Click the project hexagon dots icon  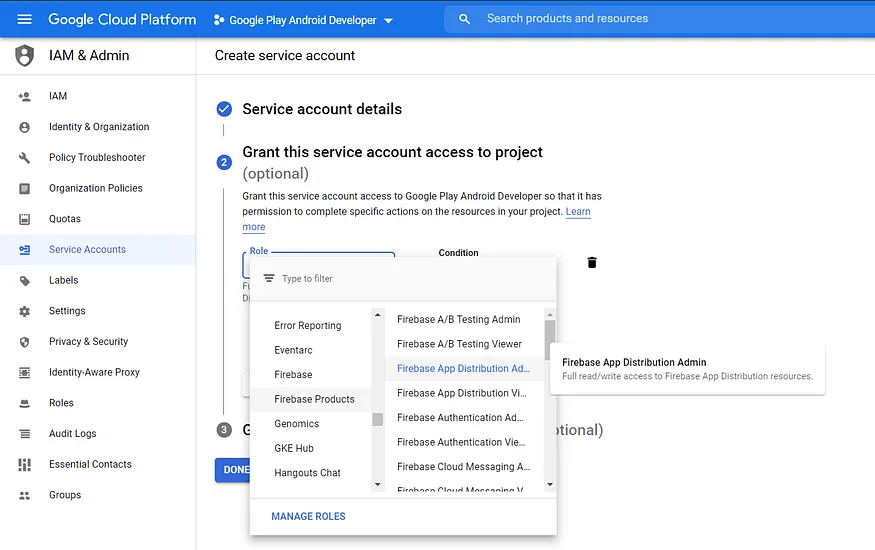[x=219, y=20]
